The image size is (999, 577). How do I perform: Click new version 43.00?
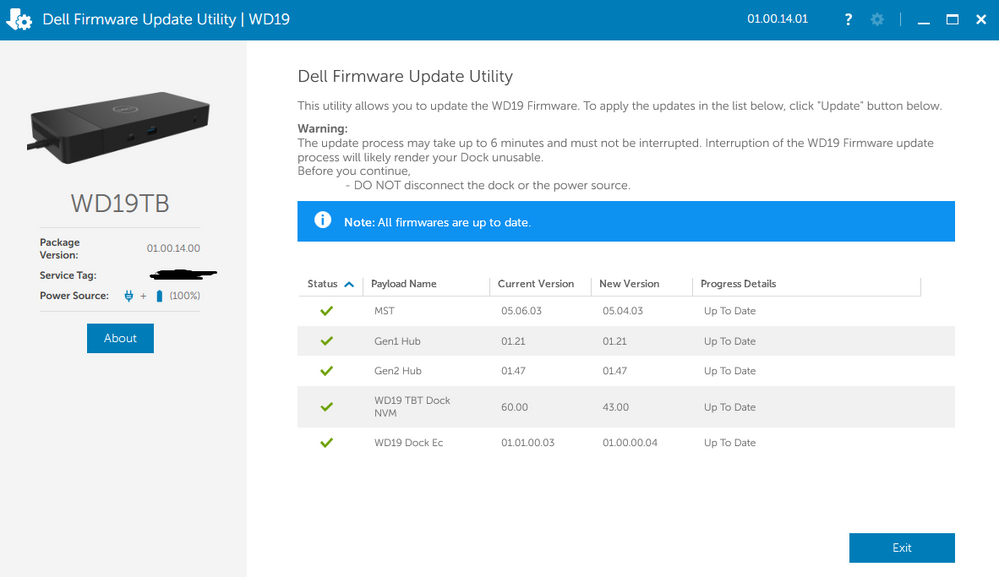pos(615,407)
